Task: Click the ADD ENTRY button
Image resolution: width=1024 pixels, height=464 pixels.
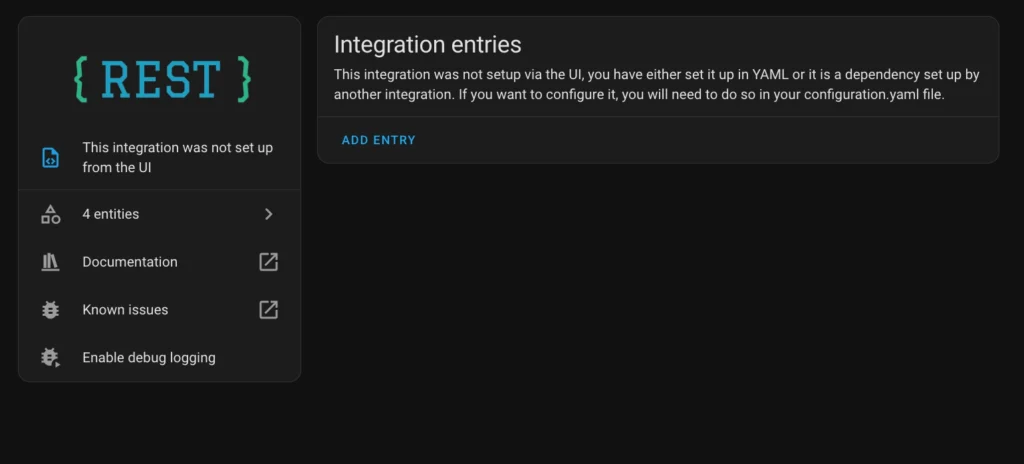Action: pos(379,140)
